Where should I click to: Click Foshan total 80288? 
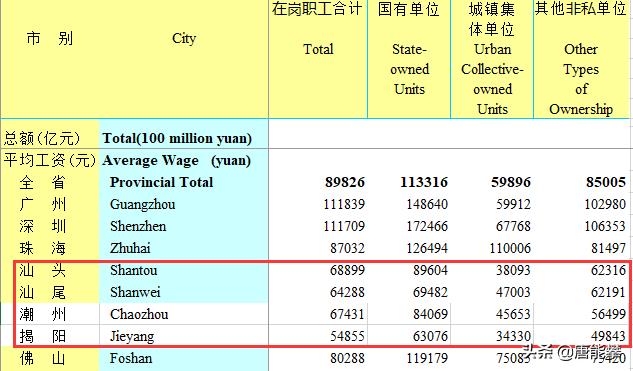(347, 358)
